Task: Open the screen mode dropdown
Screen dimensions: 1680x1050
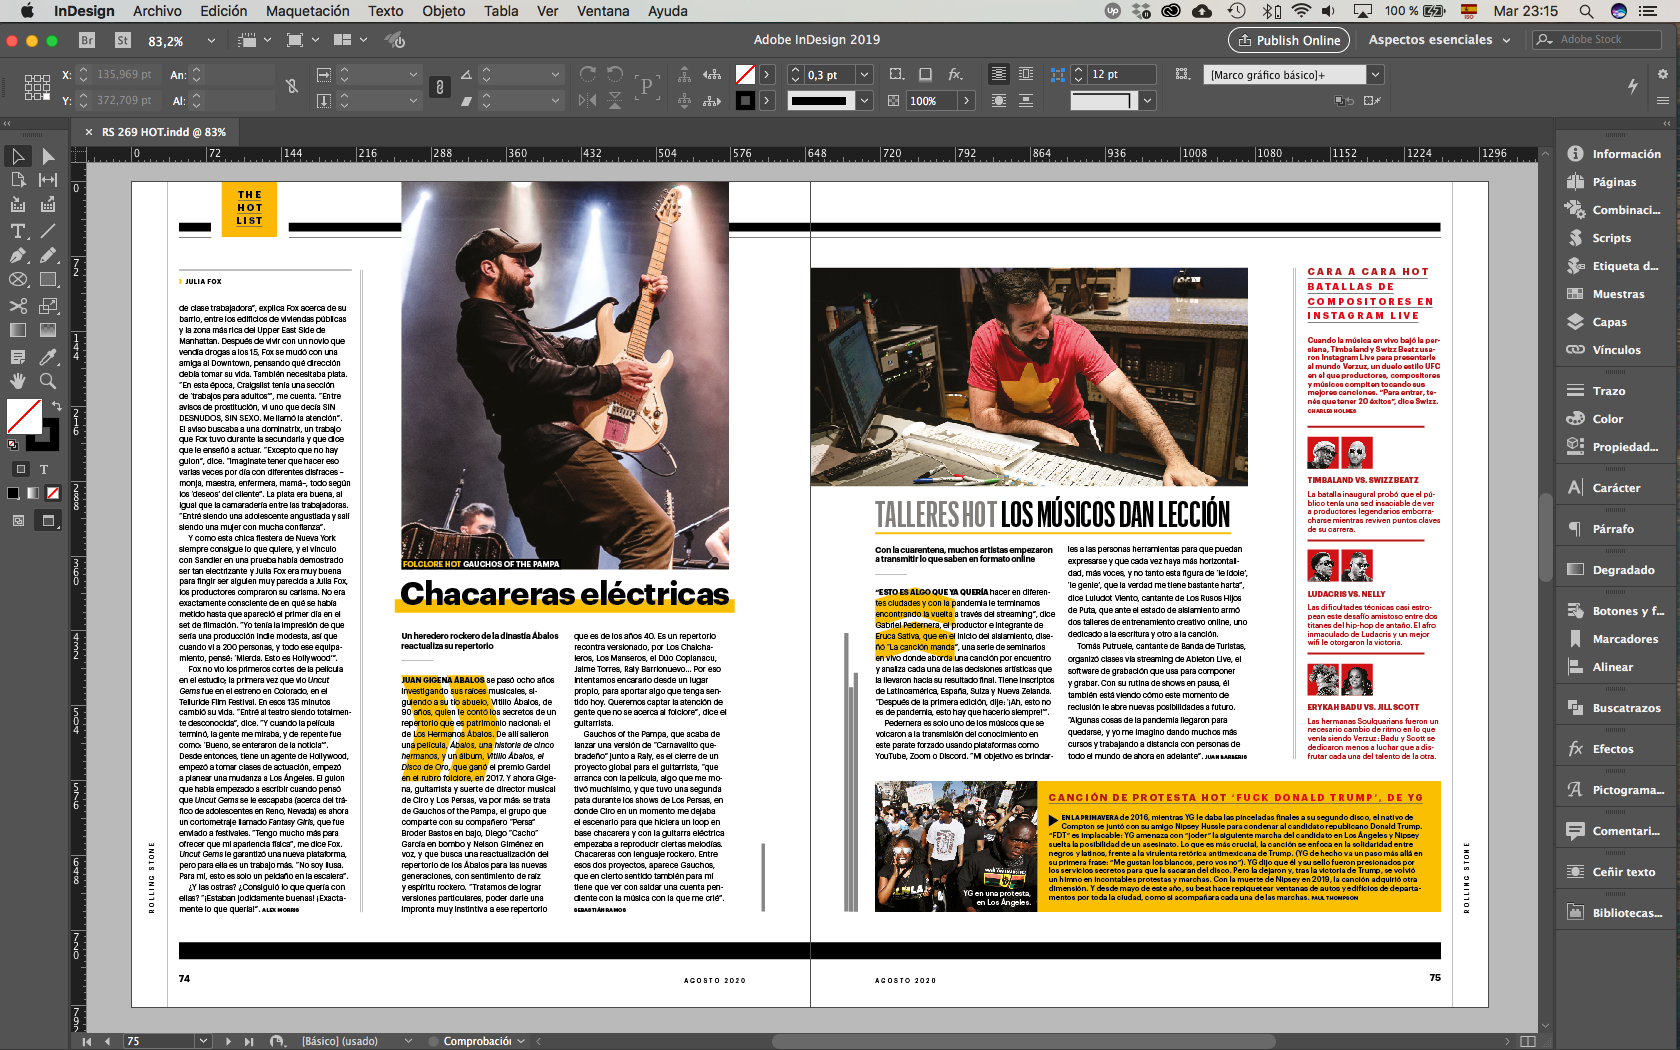Action: pyautogui.click(x=315, y=40)
